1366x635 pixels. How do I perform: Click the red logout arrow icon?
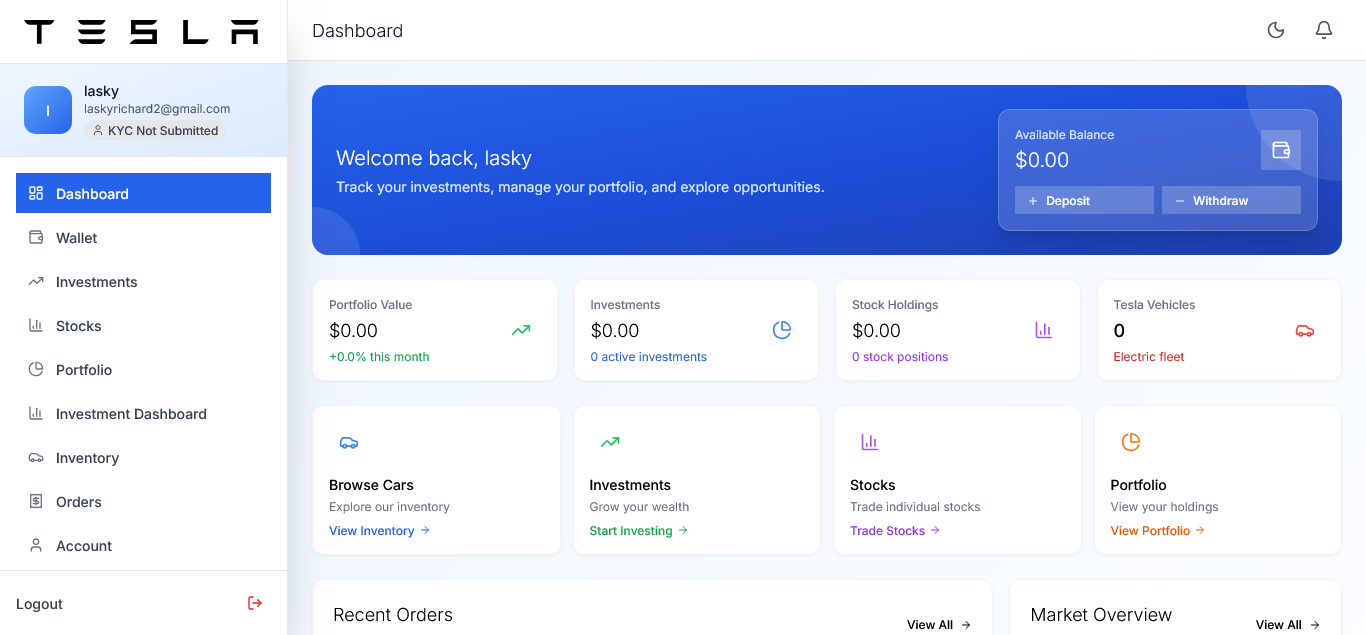[x=255, y=603]
